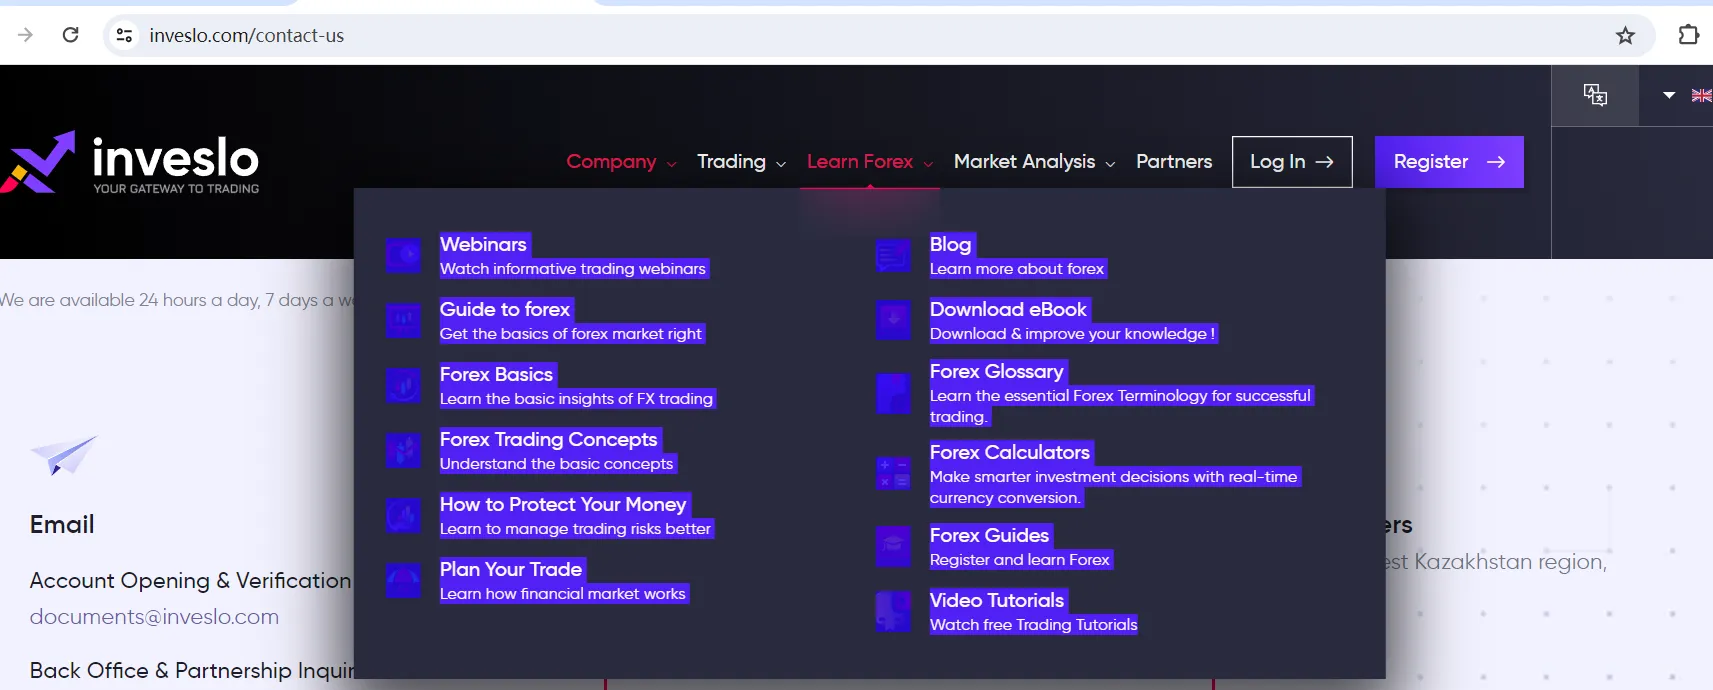Screen dimensions: 1713x690
Task: Open Forex Basics menu entry
Action: coord(496,374)
